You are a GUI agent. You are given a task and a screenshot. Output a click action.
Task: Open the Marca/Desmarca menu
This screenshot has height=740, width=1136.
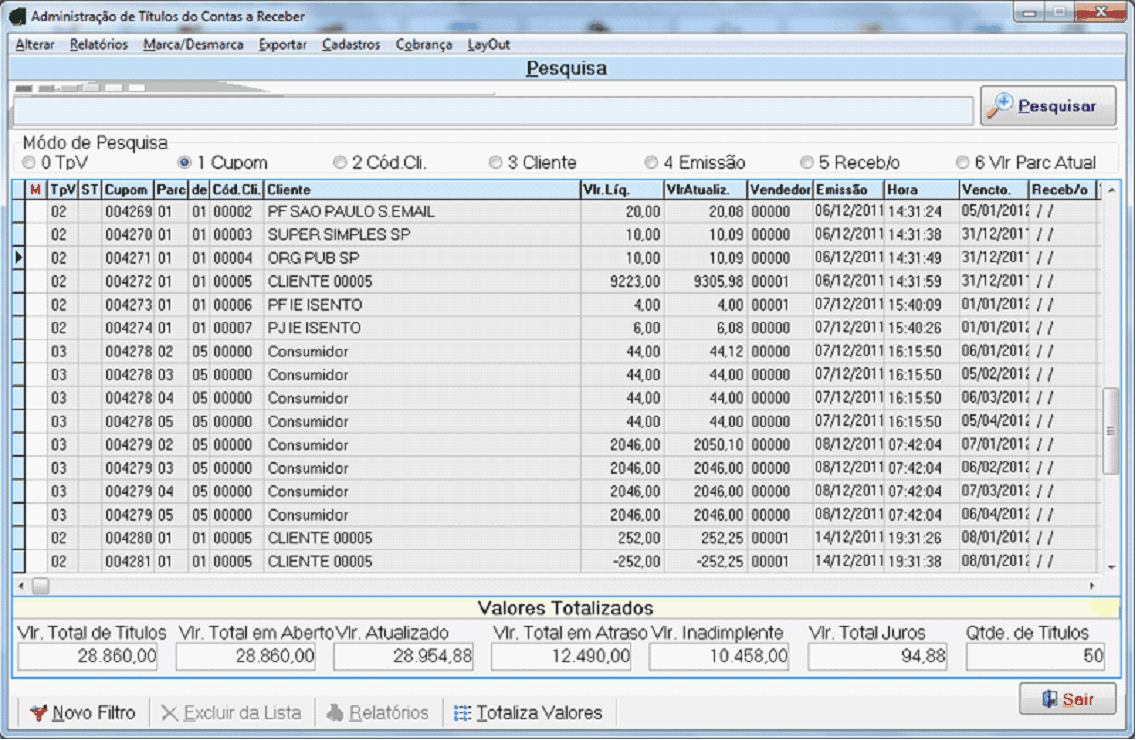click(193, 45)
